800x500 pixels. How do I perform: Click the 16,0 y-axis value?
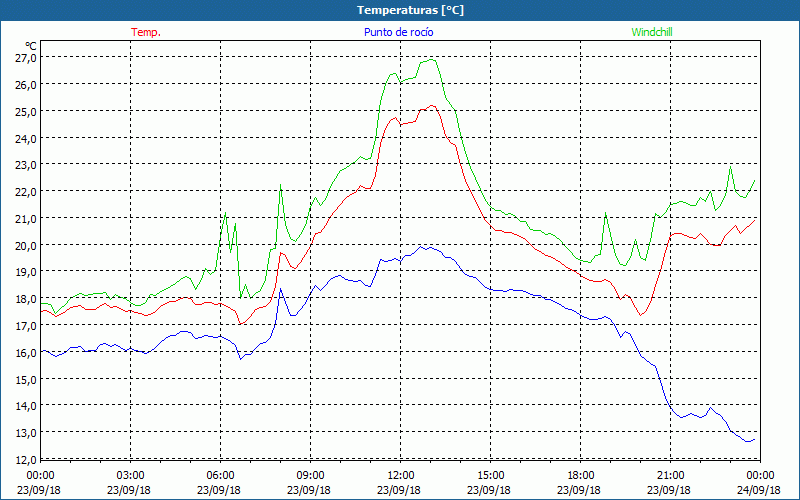[x=26, y=353]
